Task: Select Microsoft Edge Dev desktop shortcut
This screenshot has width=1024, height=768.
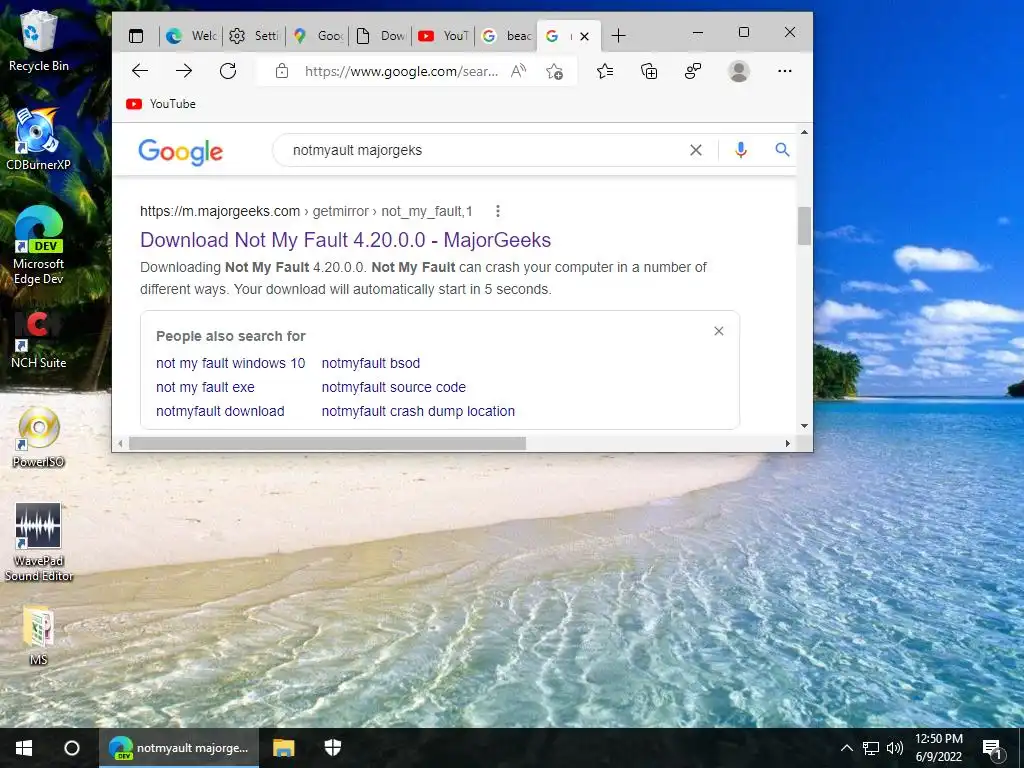Action: (39, 246)
